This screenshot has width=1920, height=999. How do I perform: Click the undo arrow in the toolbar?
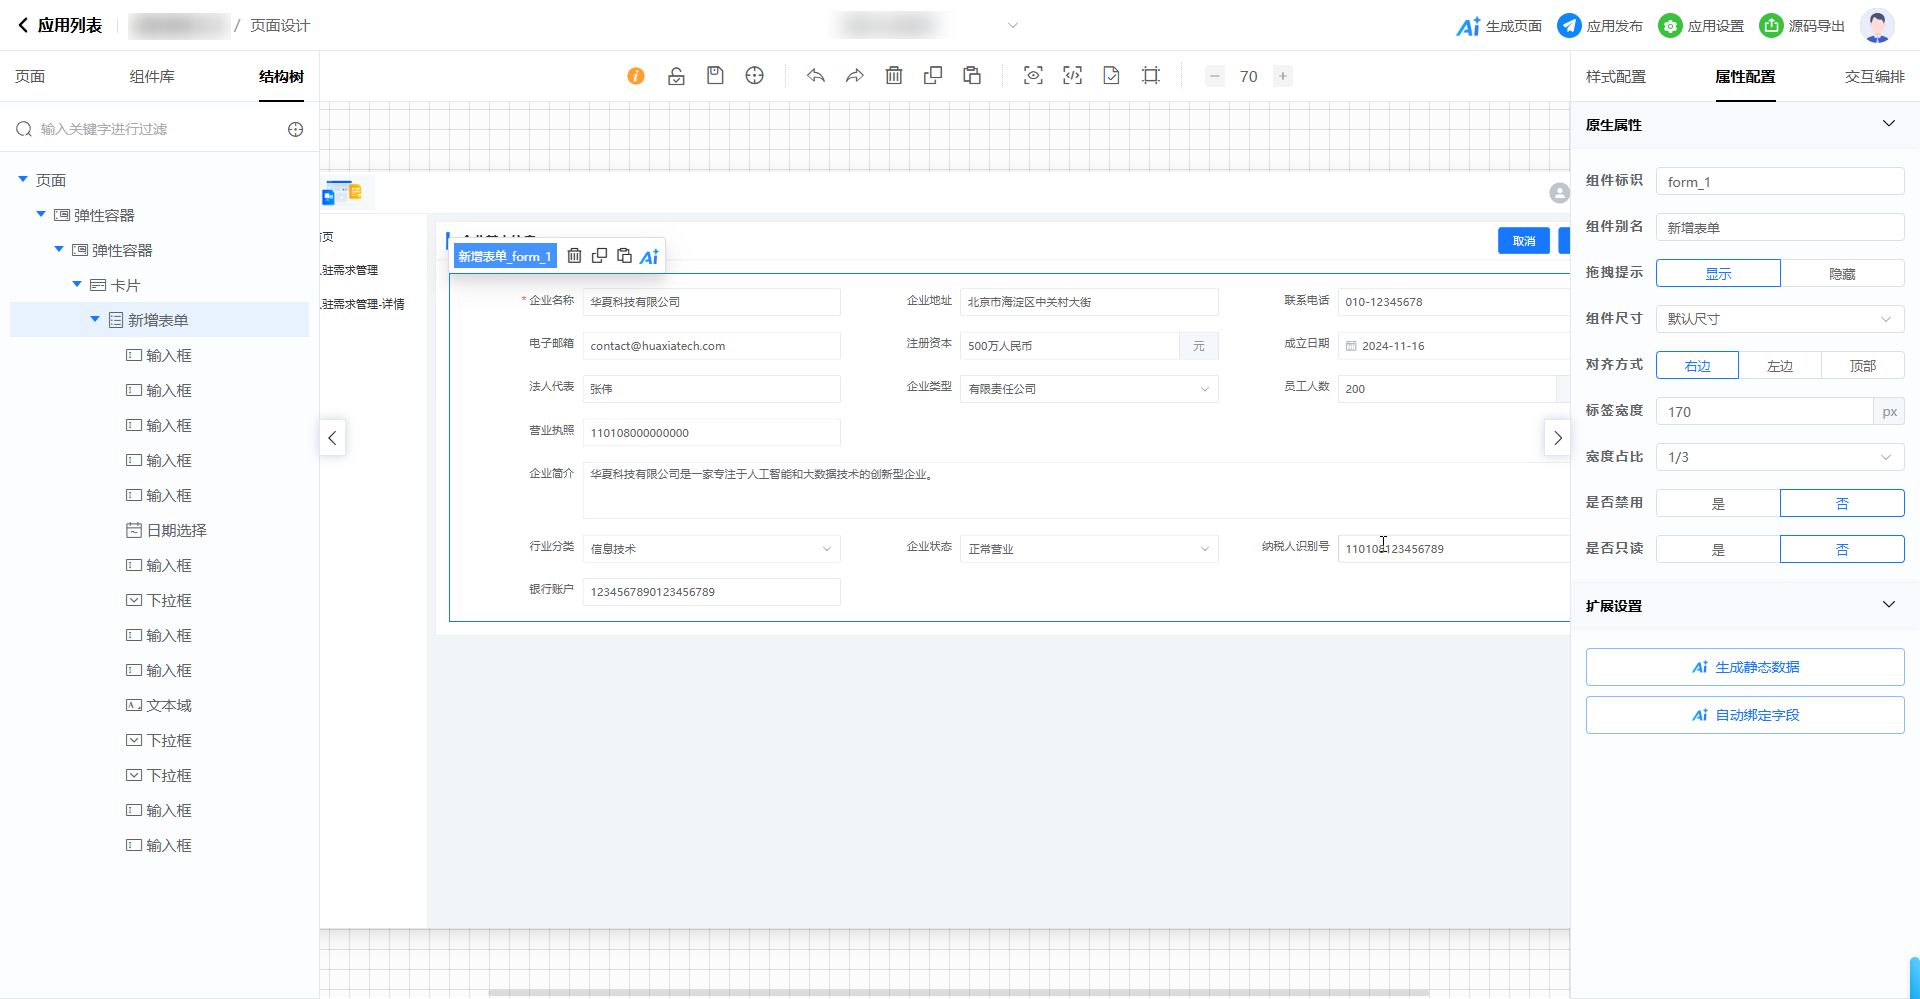click(x=816, y=76)
